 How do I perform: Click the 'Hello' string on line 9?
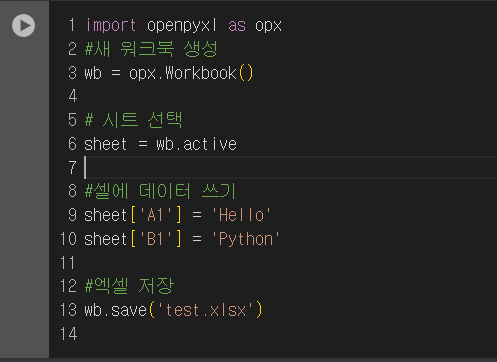(241, 215)
